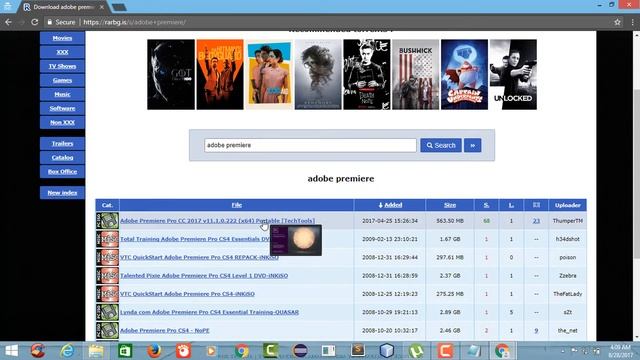Open Lynda com Adobe Premiere Pro CS4 Essential Training link

point(209,312)
